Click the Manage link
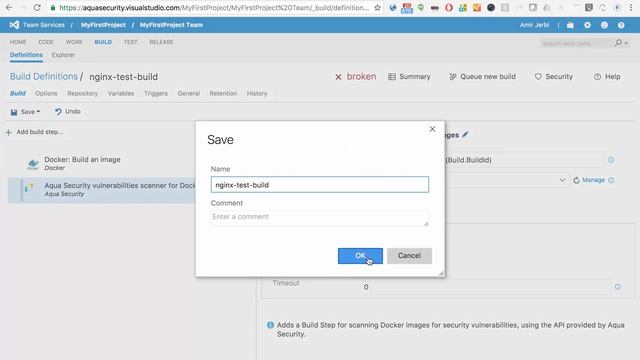 tap(593, 180)
